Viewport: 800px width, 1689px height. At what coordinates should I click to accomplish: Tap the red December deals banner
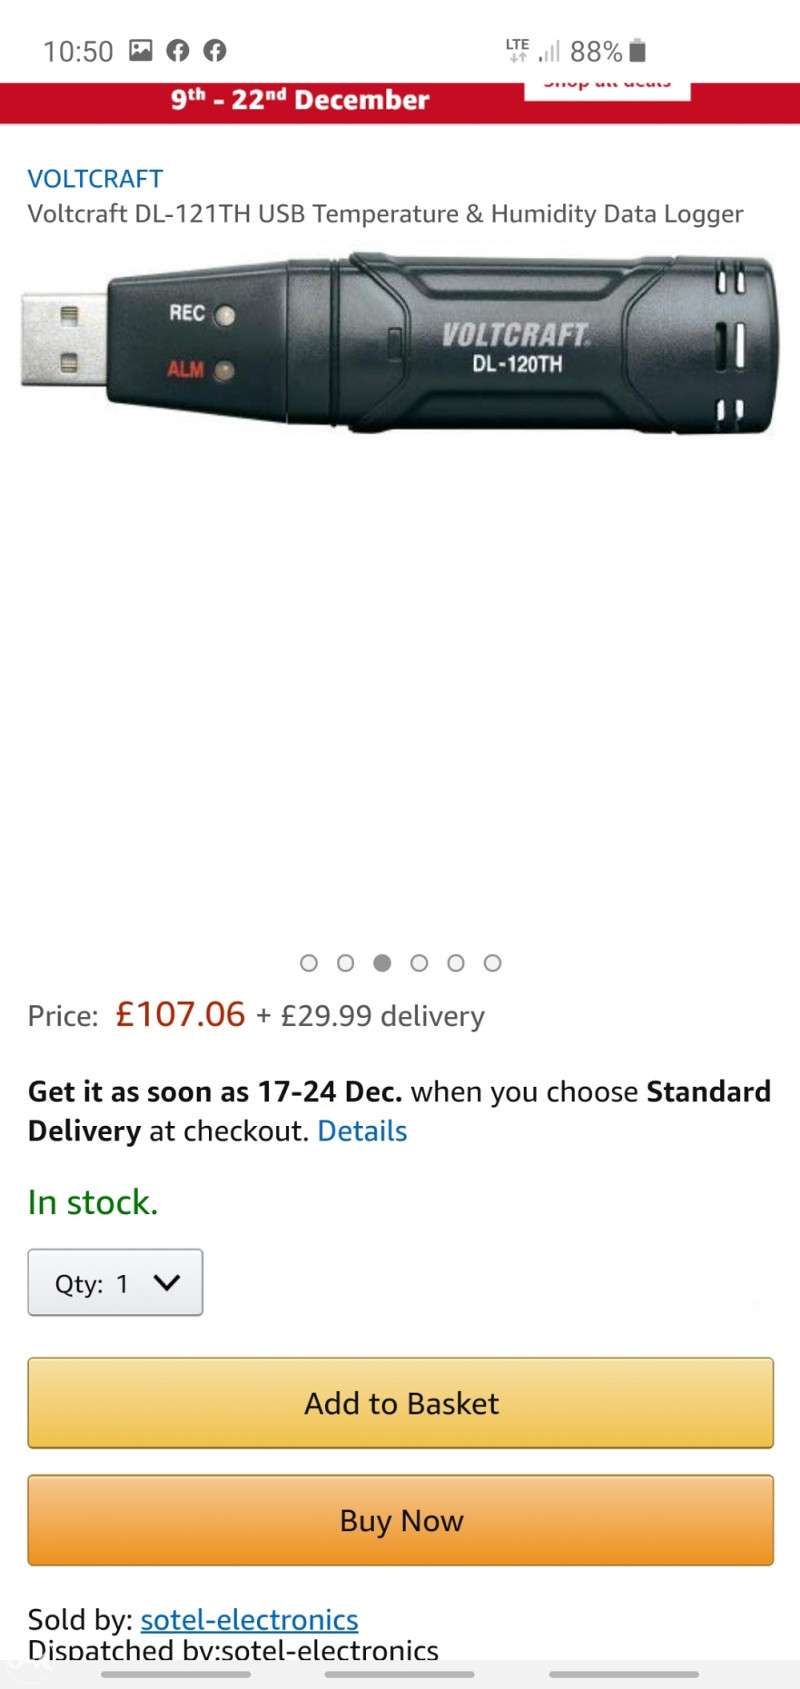(x=300, y=102)
